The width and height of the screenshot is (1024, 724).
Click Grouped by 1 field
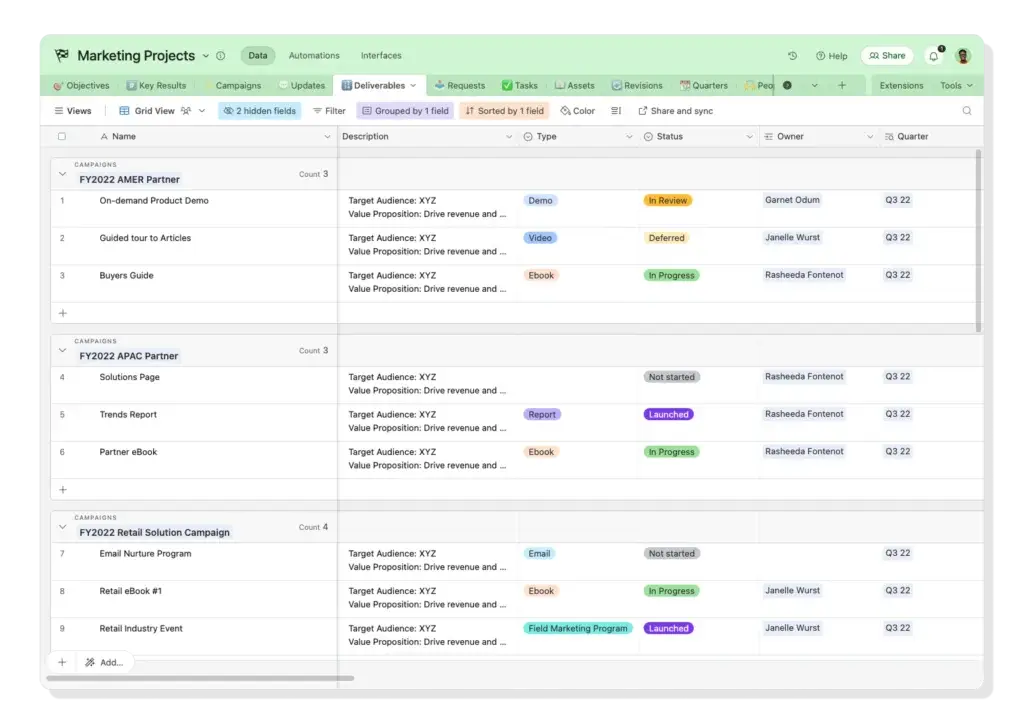406,111
